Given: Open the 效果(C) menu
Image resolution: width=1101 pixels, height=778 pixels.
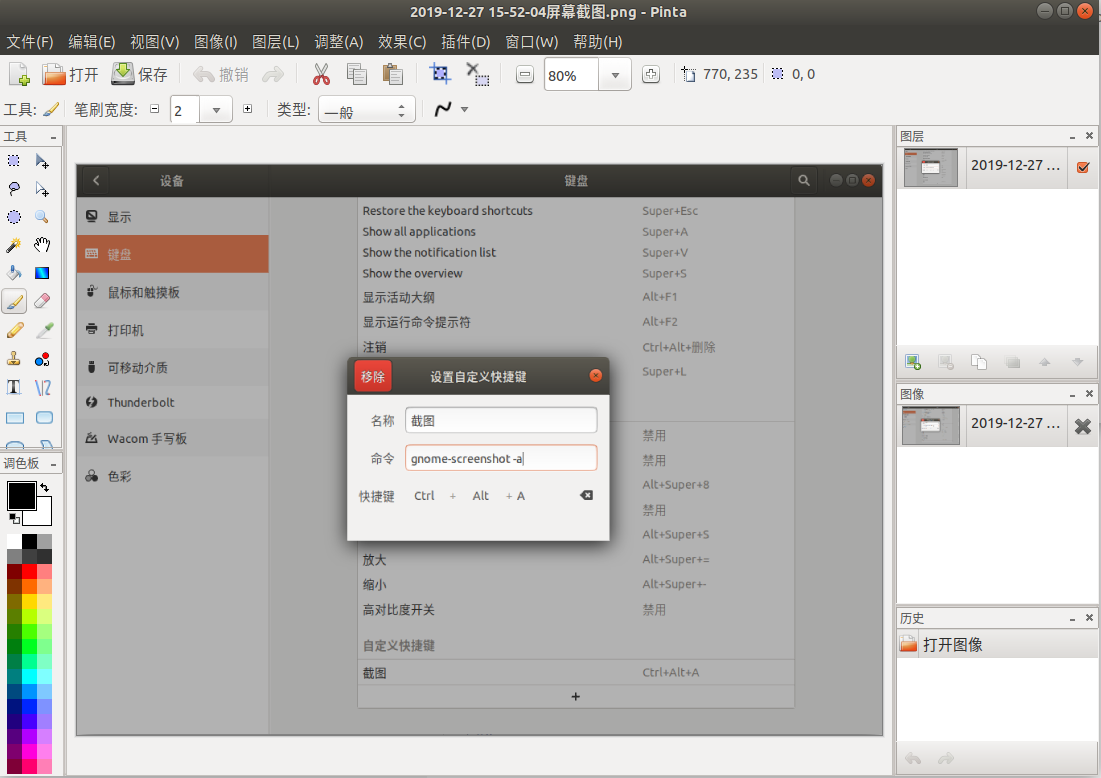Looking at the screenshot, I should pyautogui.click(x=402, y=42).
